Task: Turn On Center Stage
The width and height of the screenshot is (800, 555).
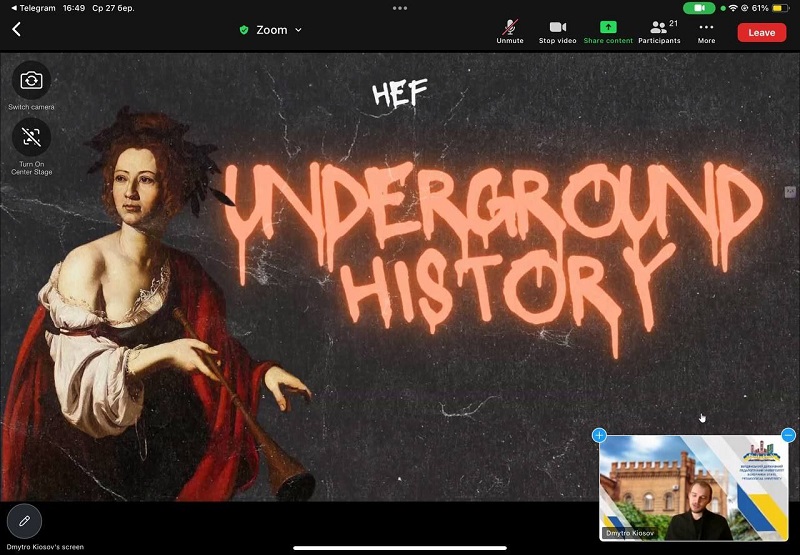Action: [x=31, y=137]
